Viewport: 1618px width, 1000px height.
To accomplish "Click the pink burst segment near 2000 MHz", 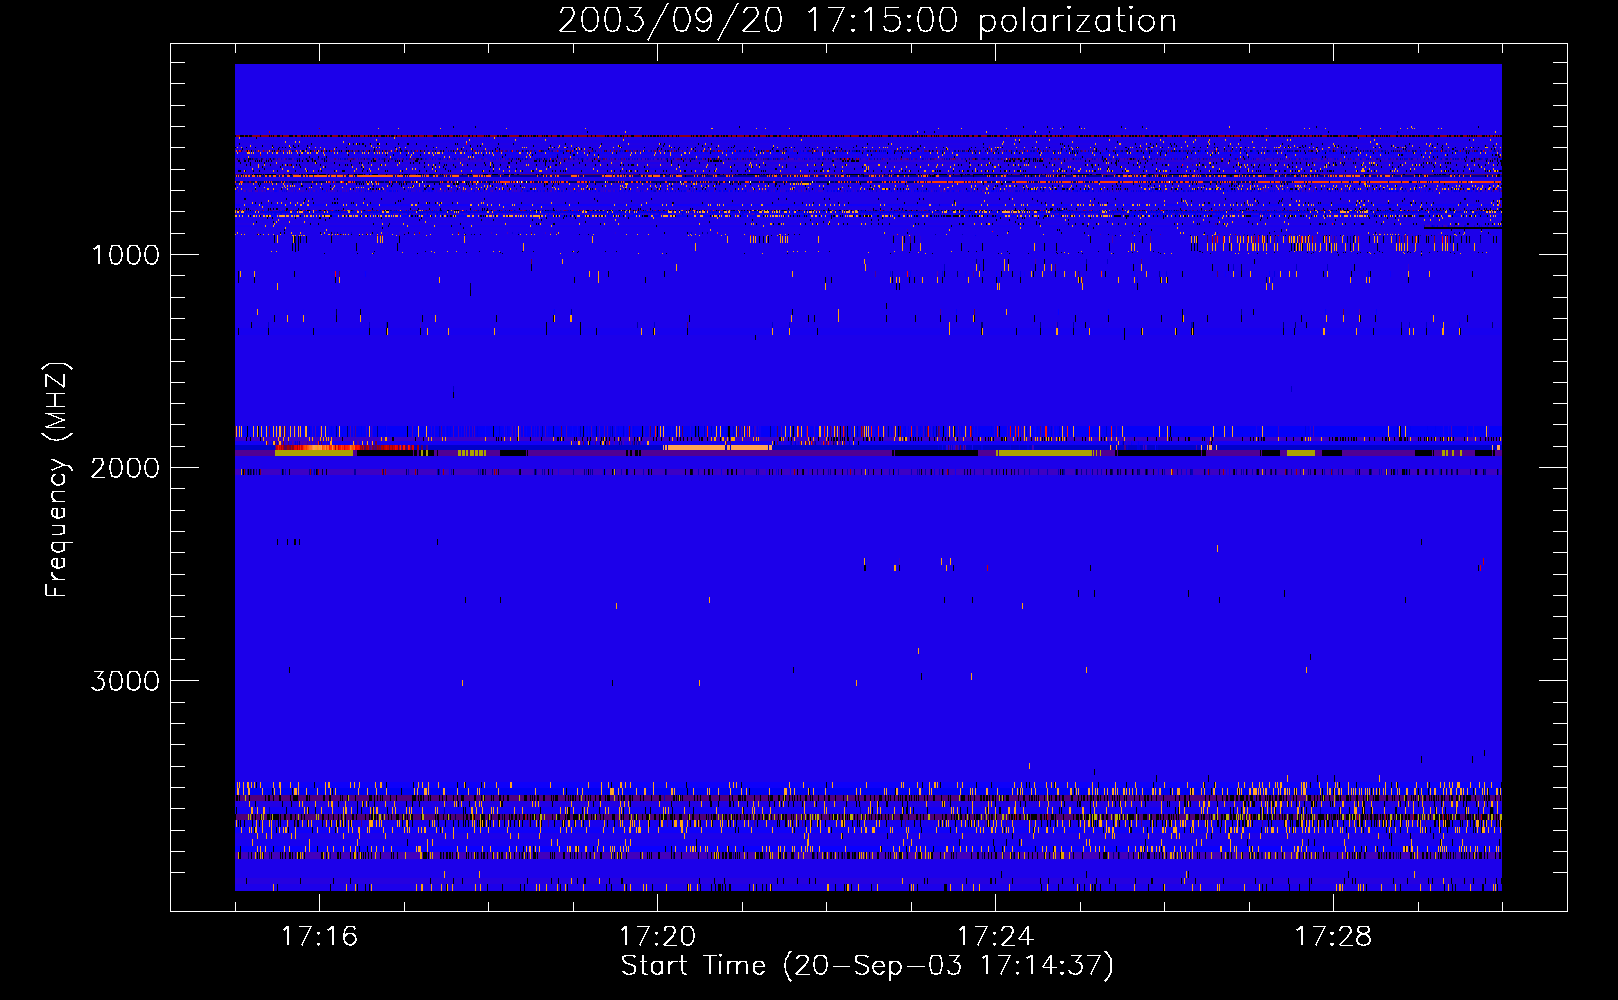I will pyautogui.click(x=717, y=447).
